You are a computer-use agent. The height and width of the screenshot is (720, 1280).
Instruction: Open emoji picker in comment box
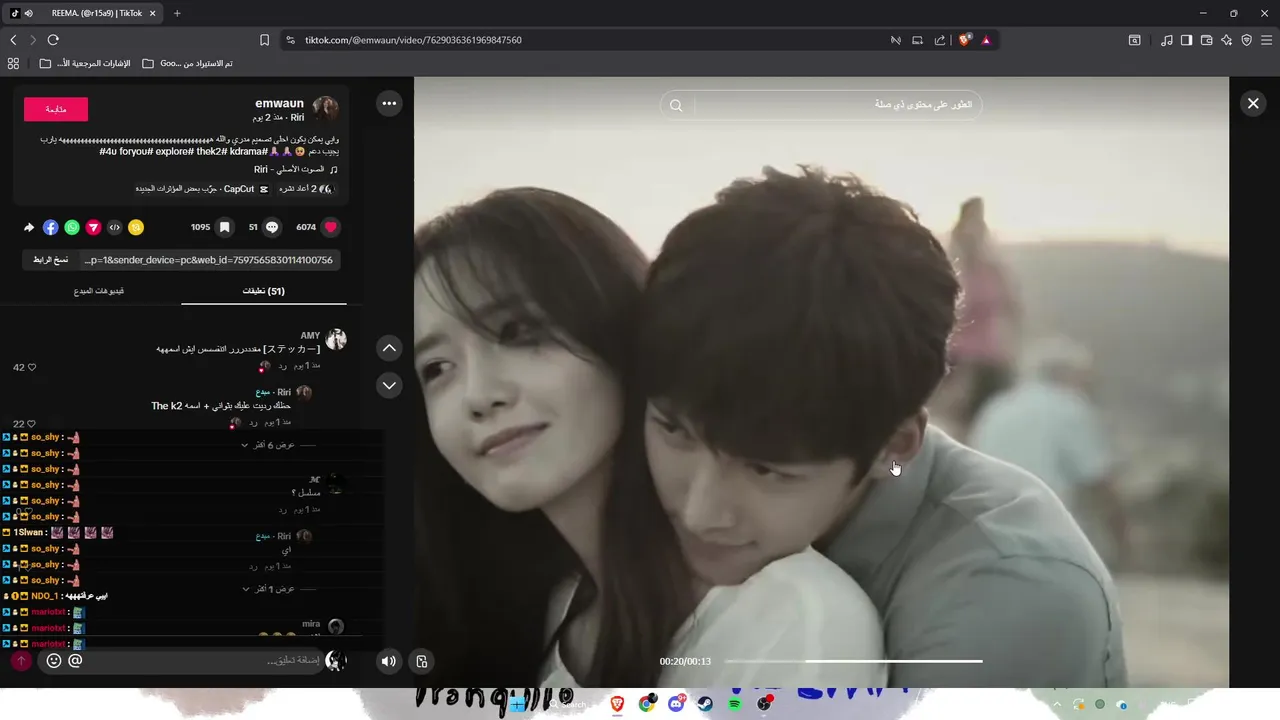[54, 660]
